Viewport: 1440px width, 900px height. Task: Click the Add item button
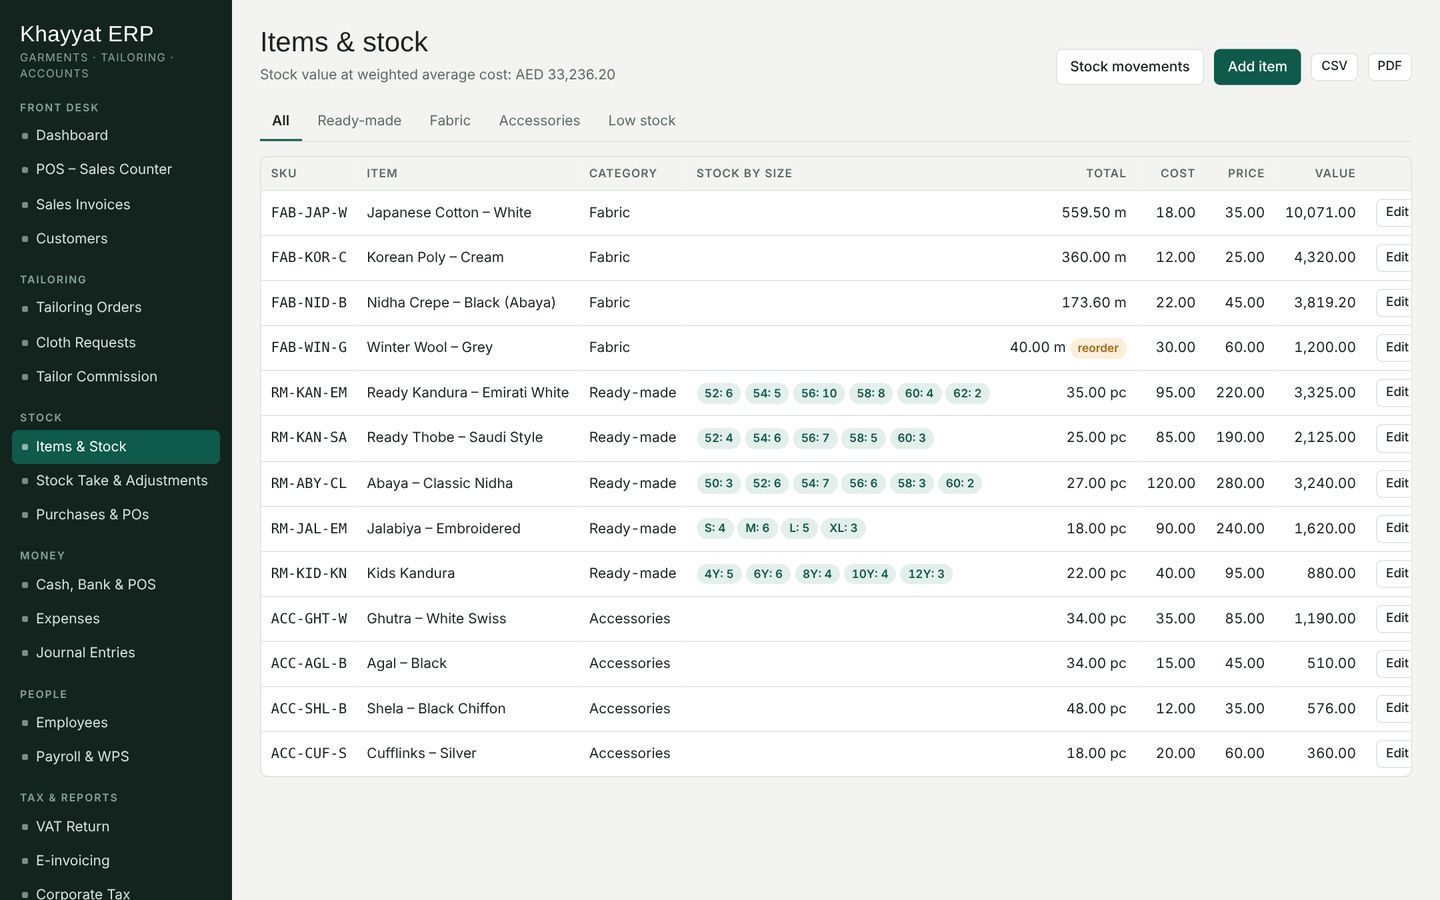coord(1257,67)
